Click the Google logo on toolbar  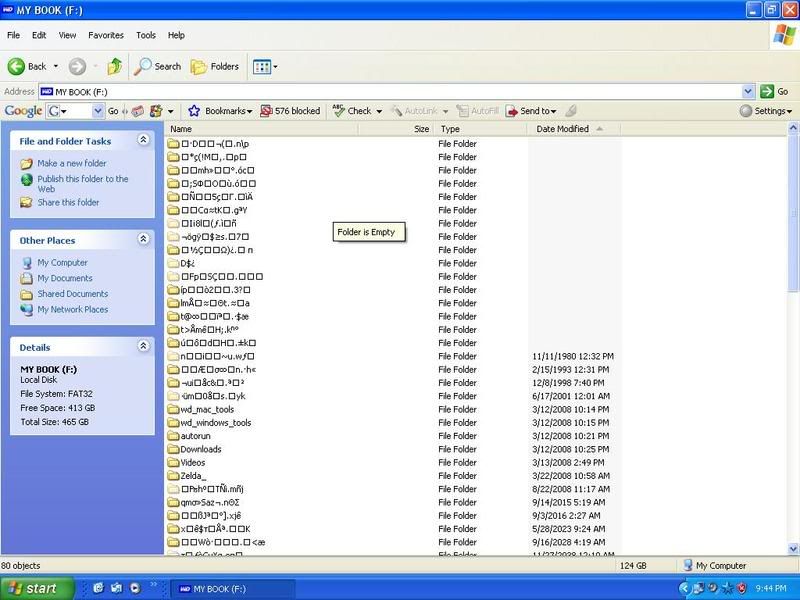click(23, 111)
